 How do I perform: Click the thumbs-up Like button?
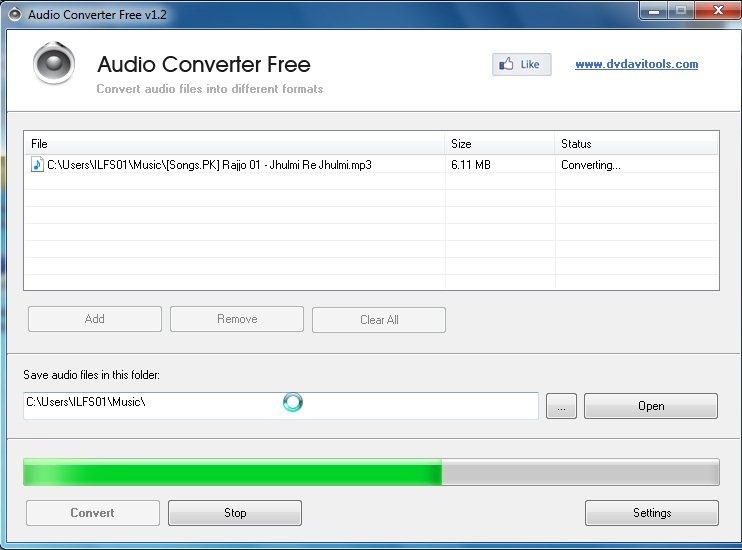click(521, 64)
